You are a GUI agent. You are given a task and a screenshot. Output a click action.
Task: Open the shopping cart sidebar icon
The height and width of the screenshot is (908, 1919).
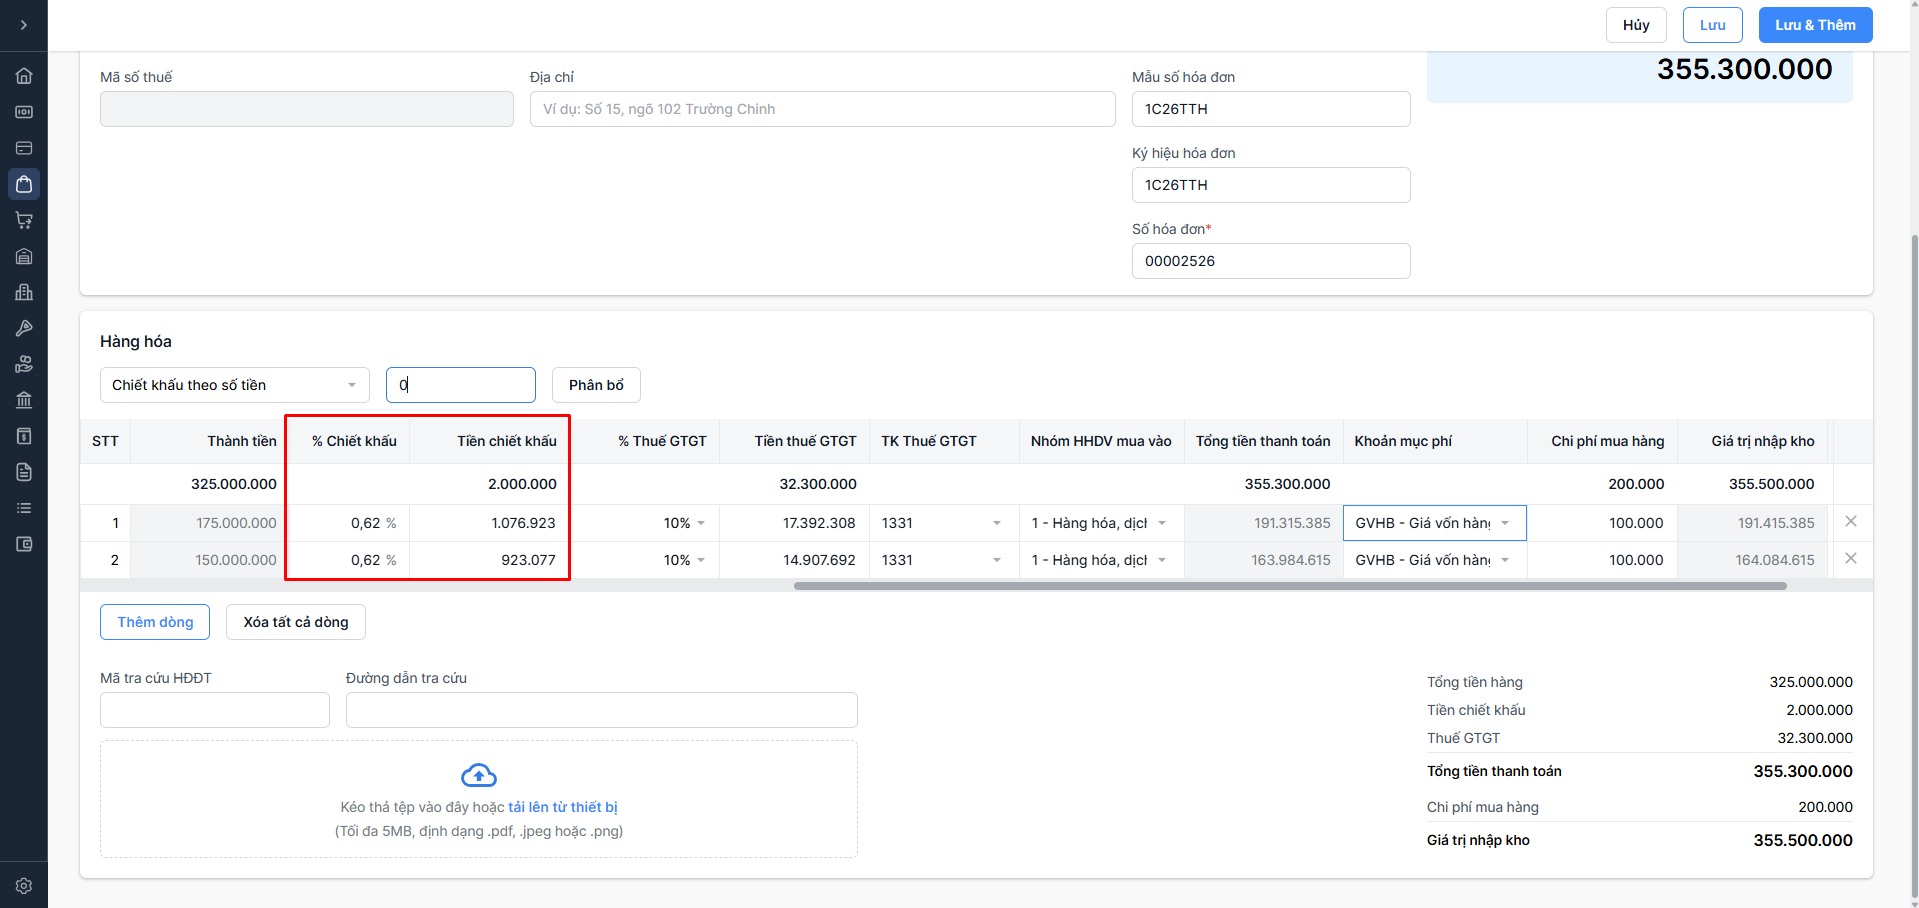point(24,220)
